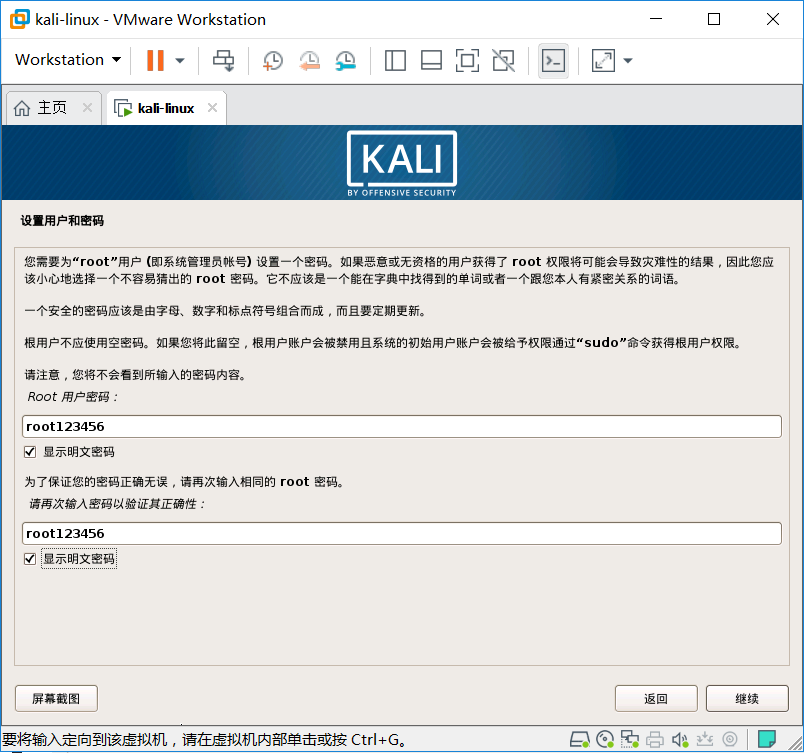Viewport: 804px width, 753px height.
Task: Click the orange Pause VM button
Action: [x=155, y=60]
